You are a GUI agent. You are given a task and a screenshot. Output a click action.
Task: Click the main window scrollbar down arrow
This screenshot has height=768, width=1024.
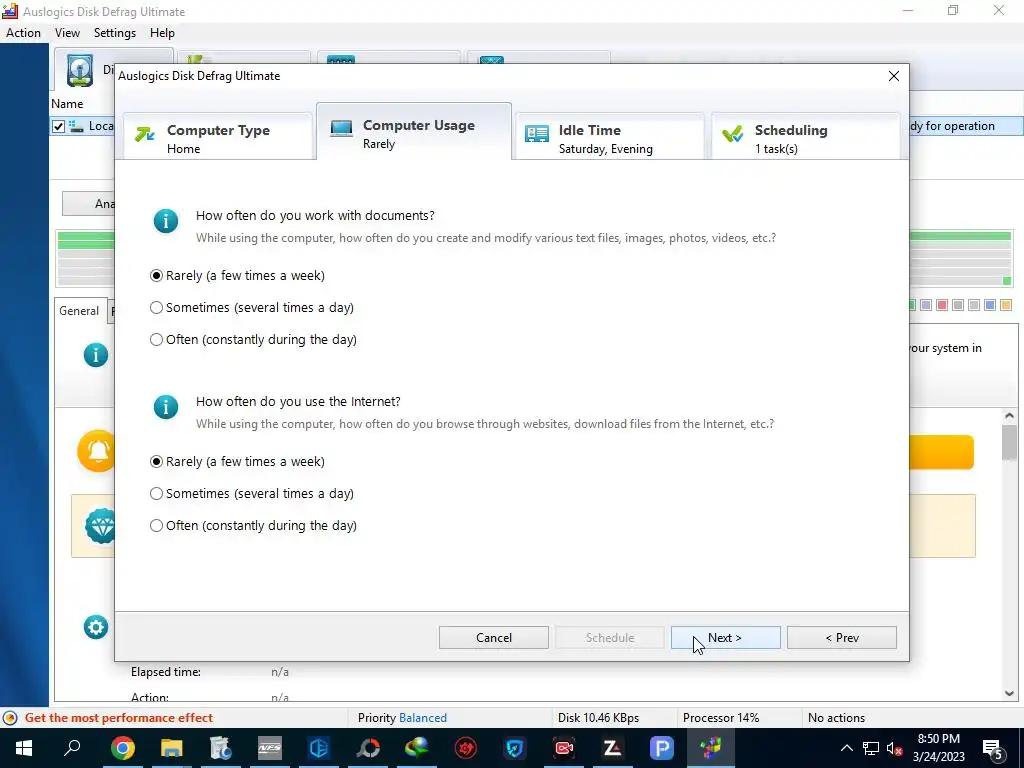(1009, 694)
